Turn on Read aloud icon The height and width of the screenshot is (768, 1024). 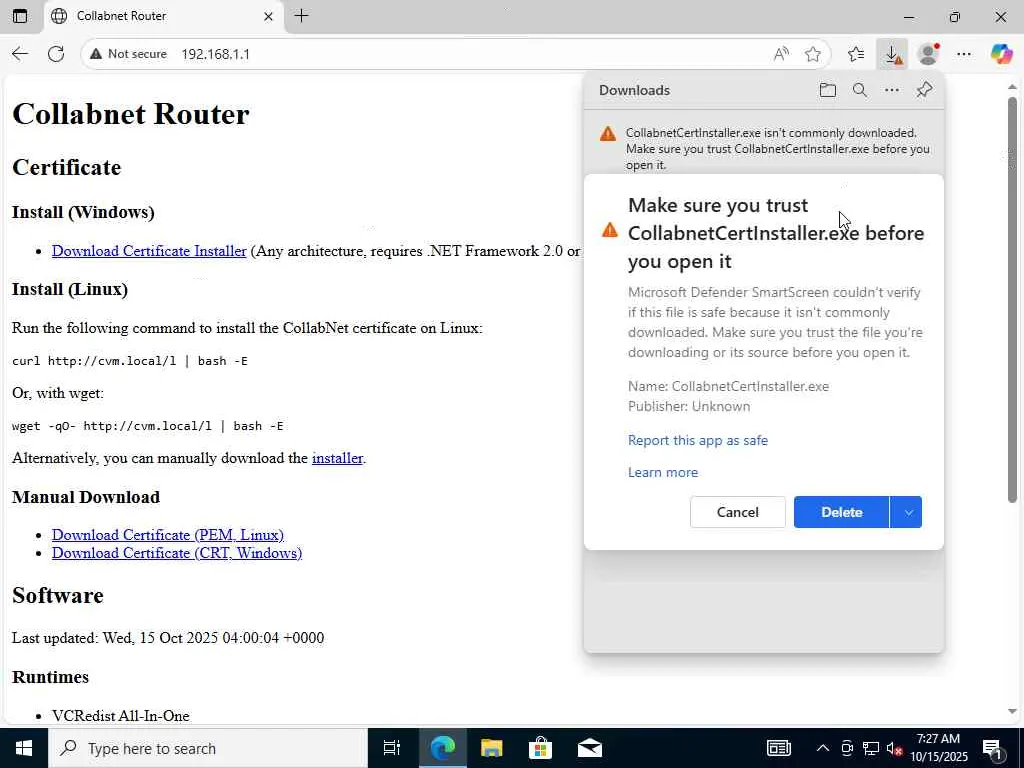click(x=781, y=54)
